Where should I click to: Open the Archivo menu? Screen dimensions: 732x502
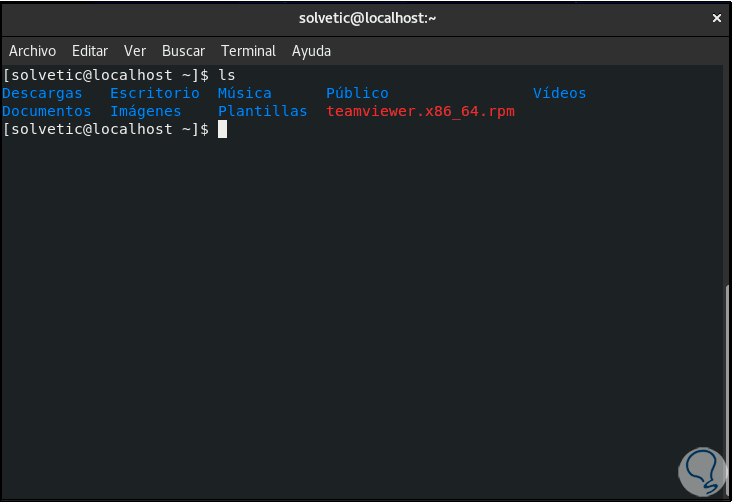click(x=33, y=51)
